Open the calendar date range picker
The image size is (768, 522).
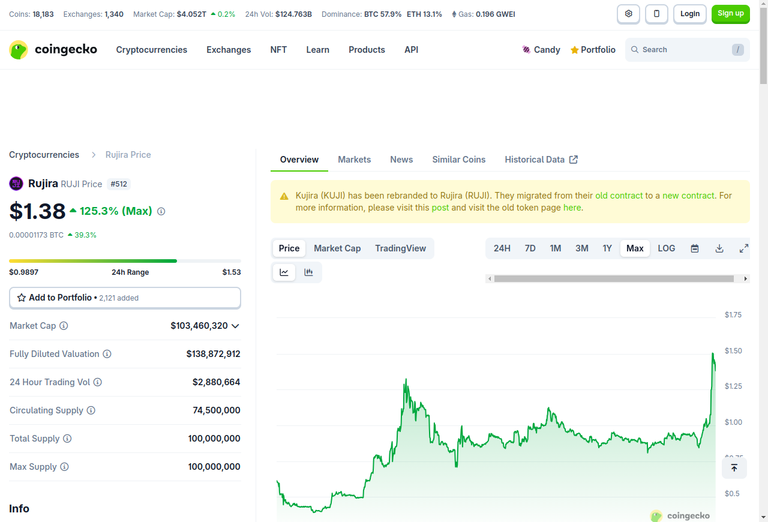(x=695, y=248)
